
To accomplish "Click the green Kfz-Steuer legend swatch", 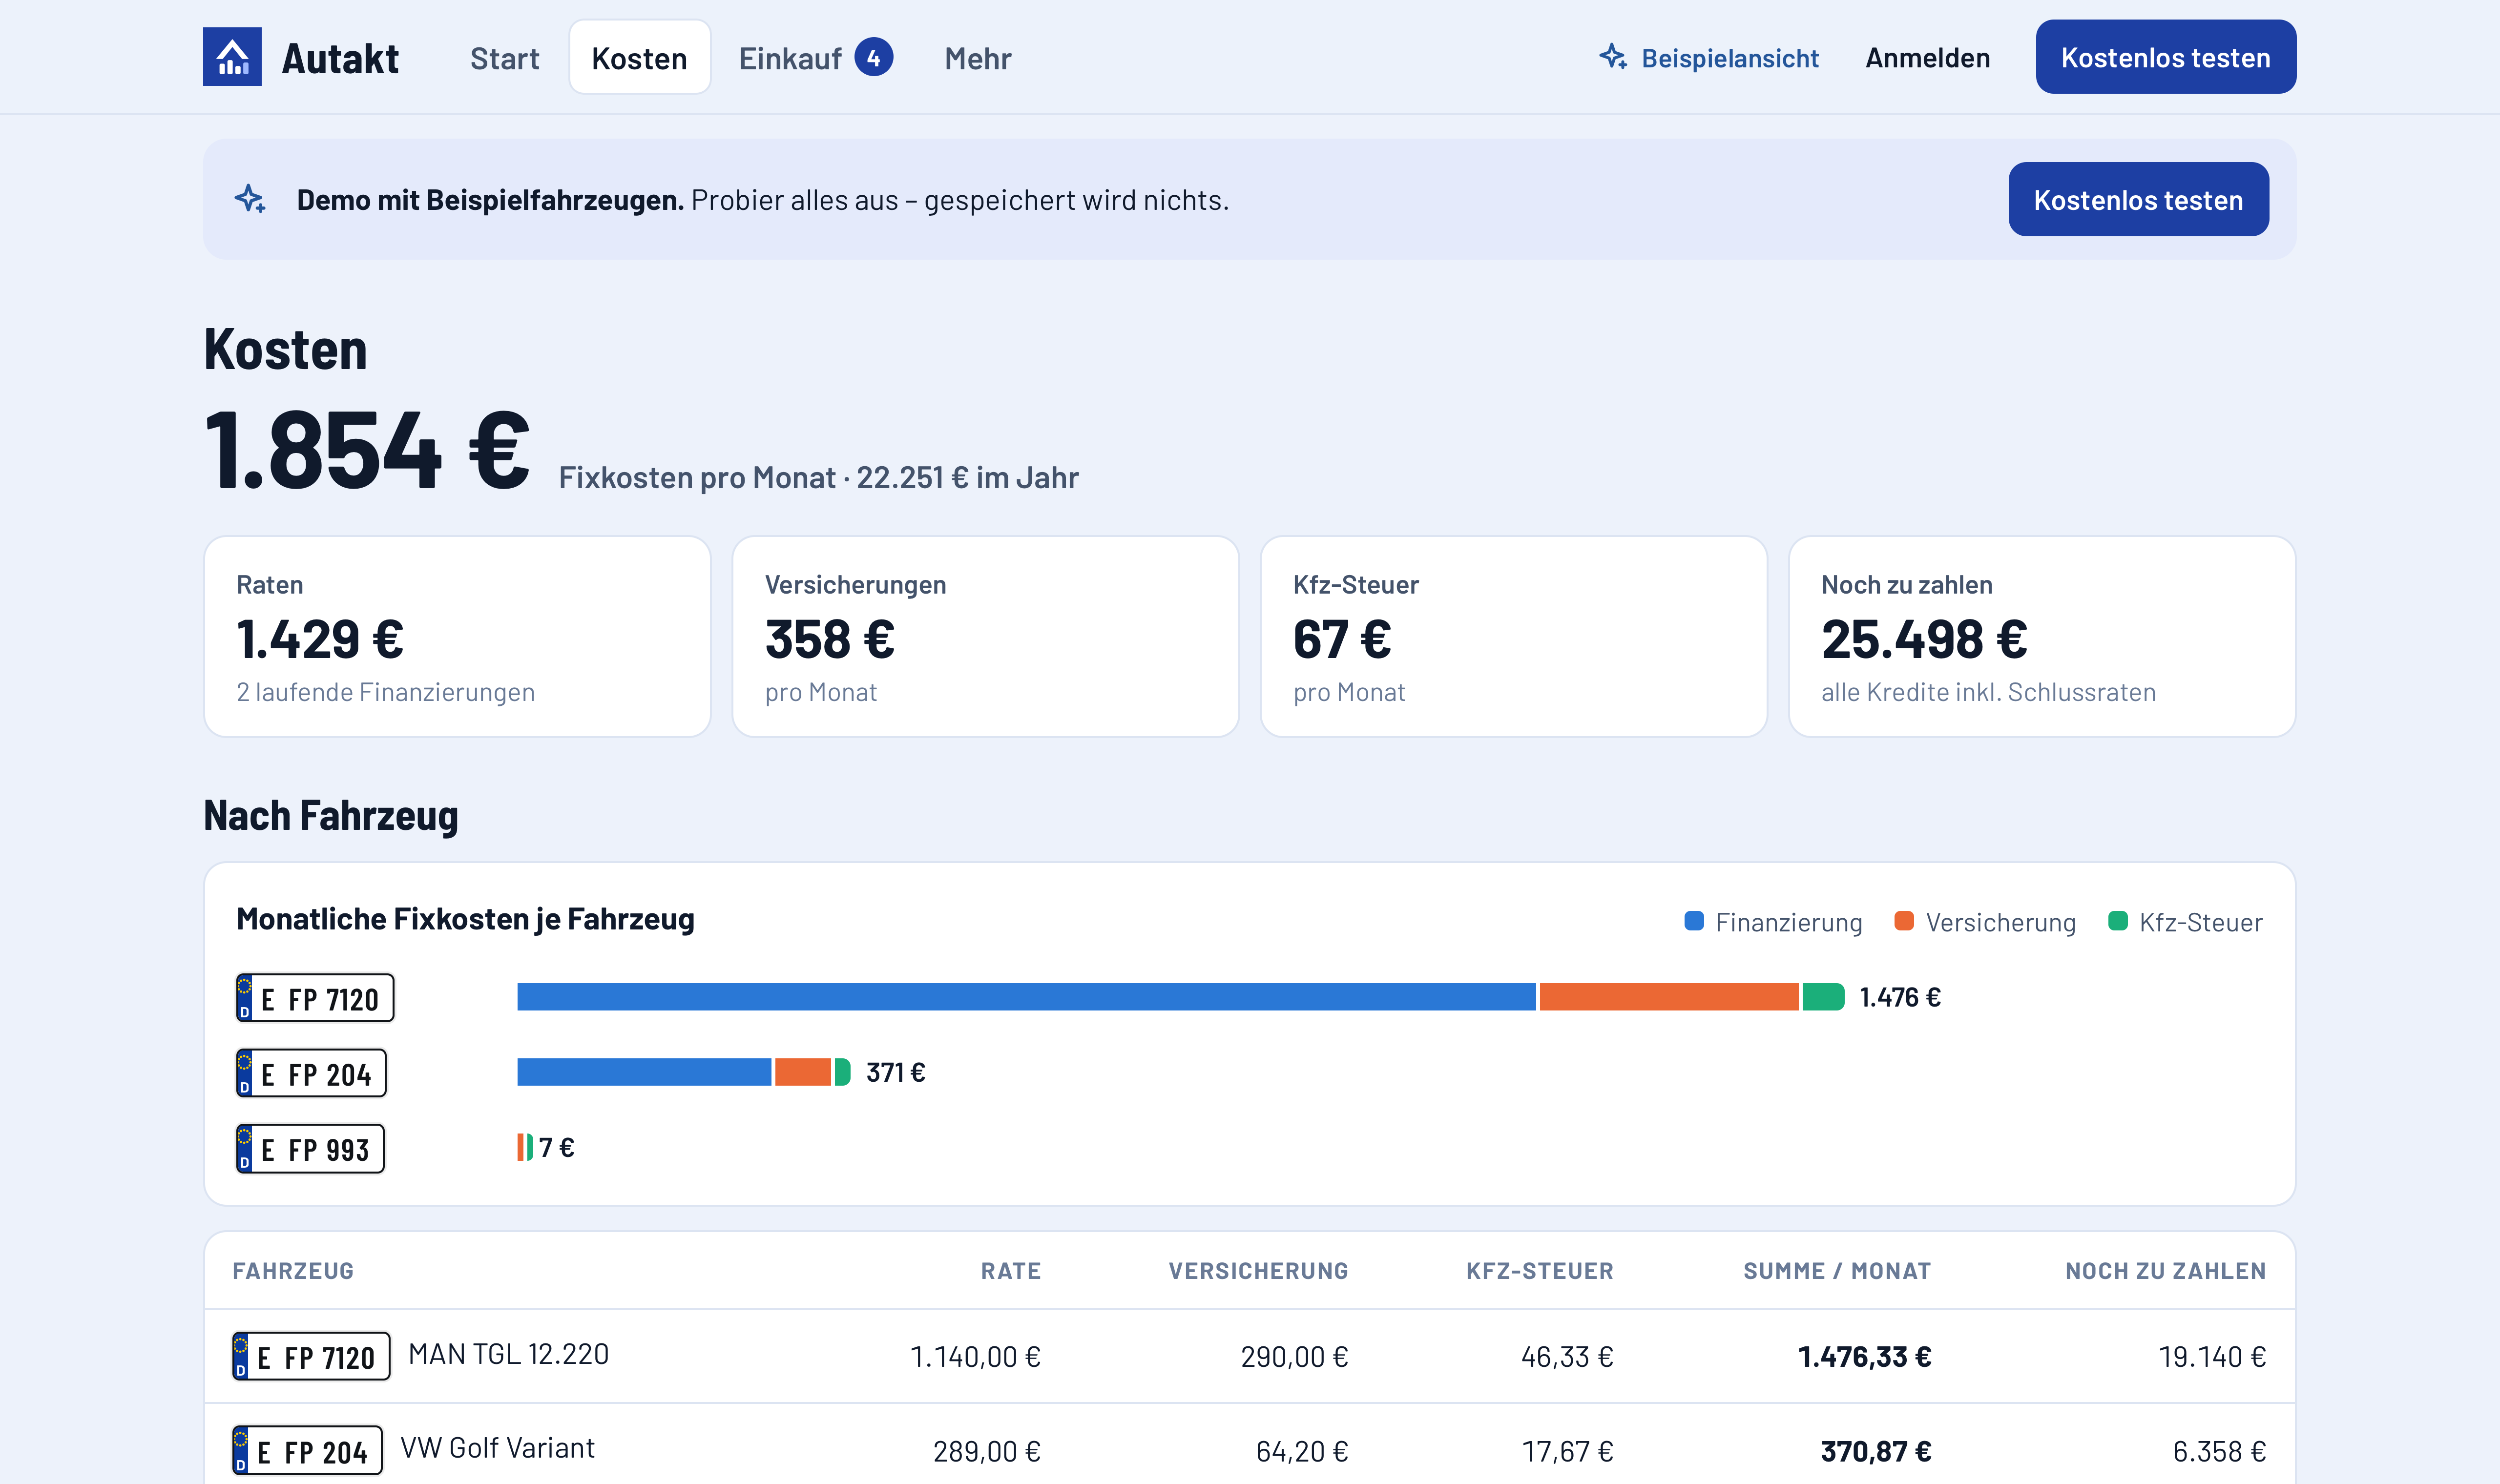I will click(2117, 921).
